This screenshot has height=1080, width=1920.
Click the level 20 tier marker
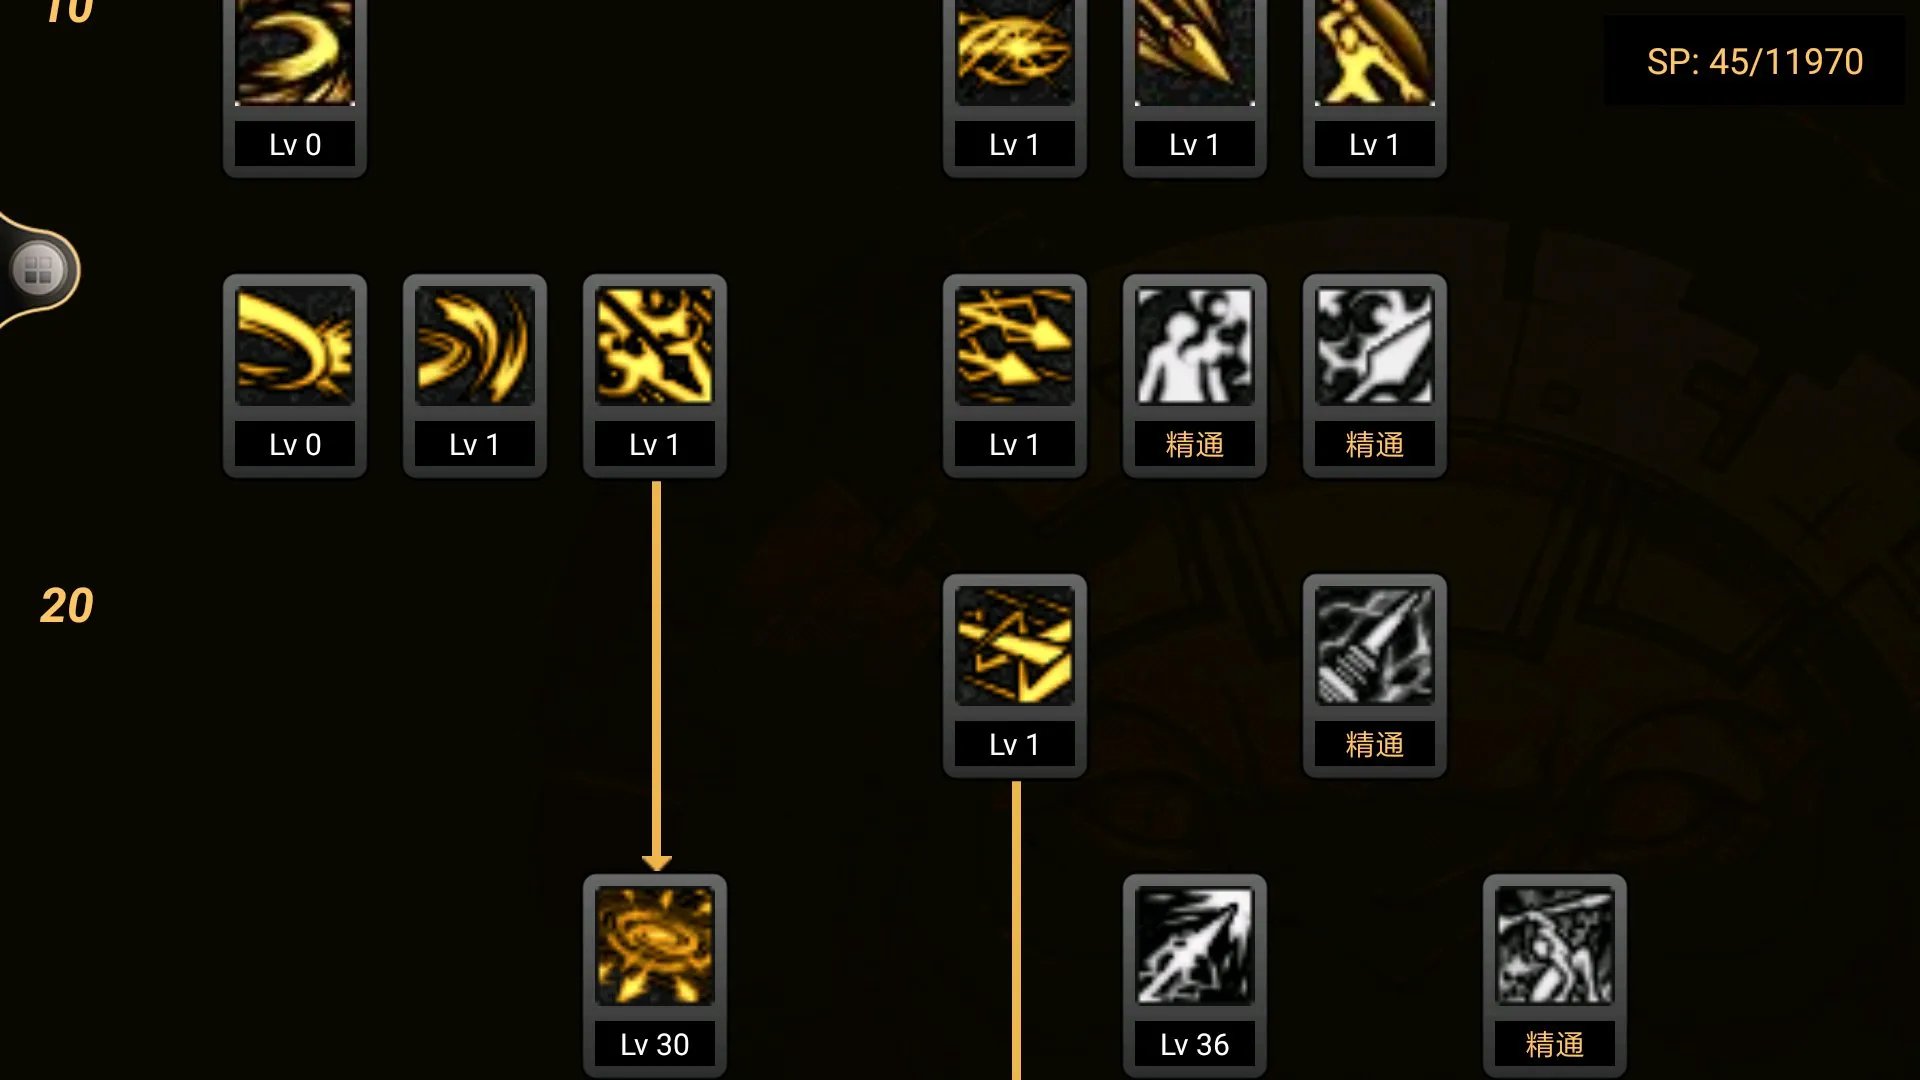(x=67, y=605)
